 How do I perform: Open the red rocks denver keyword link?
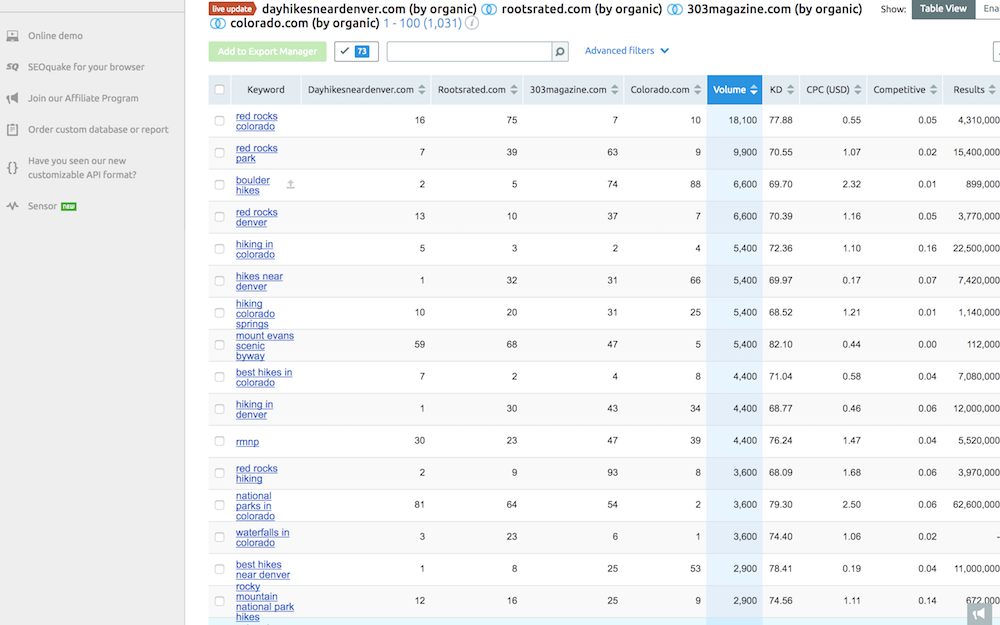256,217
